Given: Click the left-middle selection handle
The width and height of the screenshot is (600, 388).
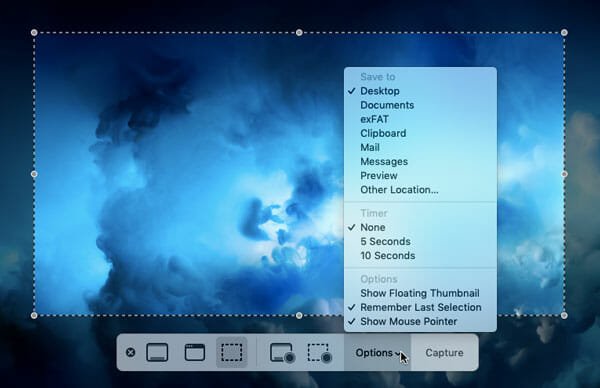Looking at the screenshot, I should pos(34,174).
